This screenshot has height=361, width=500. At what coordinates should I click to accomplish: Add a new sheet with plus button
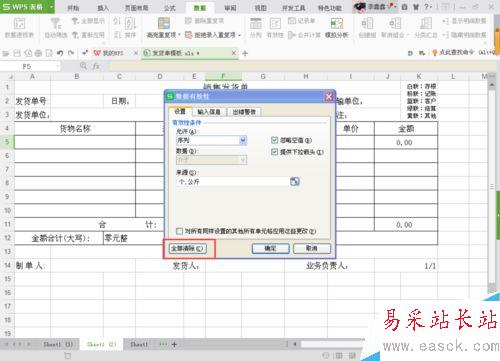point(174,344)
